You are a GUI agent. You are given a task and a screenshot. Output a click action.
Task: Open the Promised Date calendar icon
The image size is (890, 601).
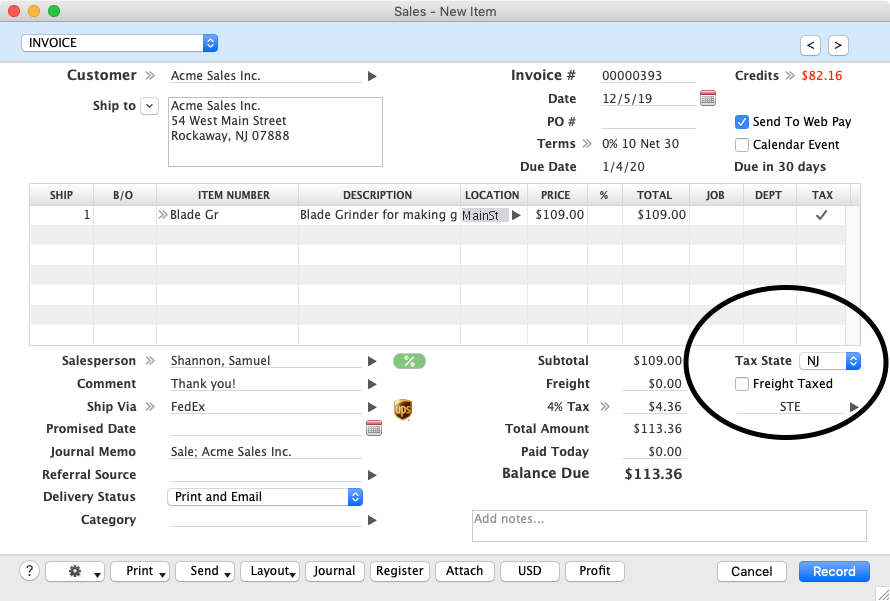pyautogui.click(x=374, y=429)
